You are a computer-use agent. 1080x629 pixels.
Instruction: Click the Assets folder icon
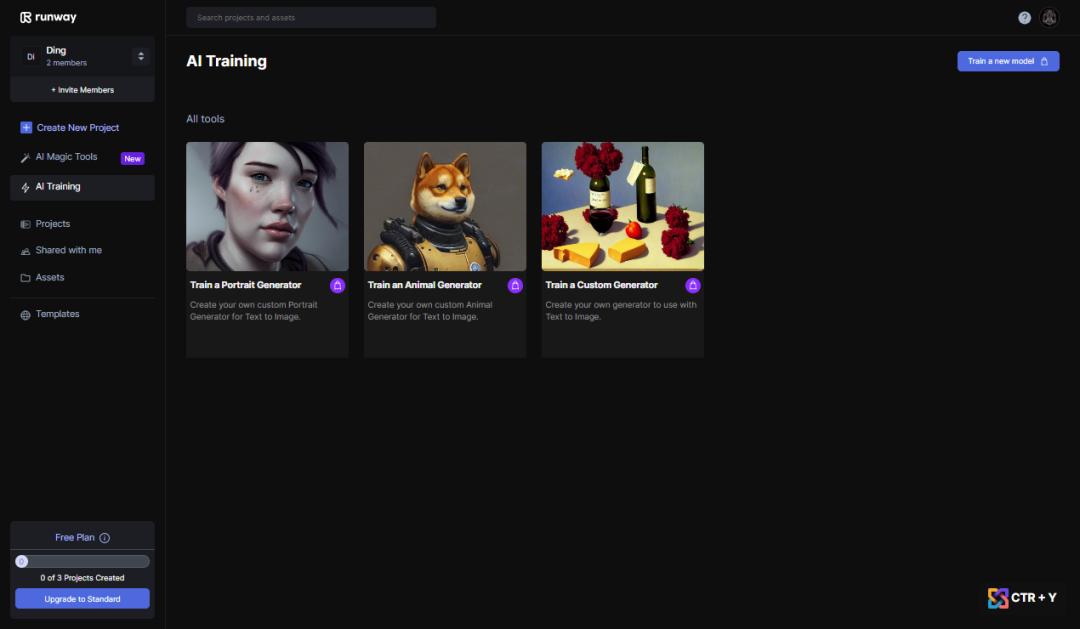(25, 278)
